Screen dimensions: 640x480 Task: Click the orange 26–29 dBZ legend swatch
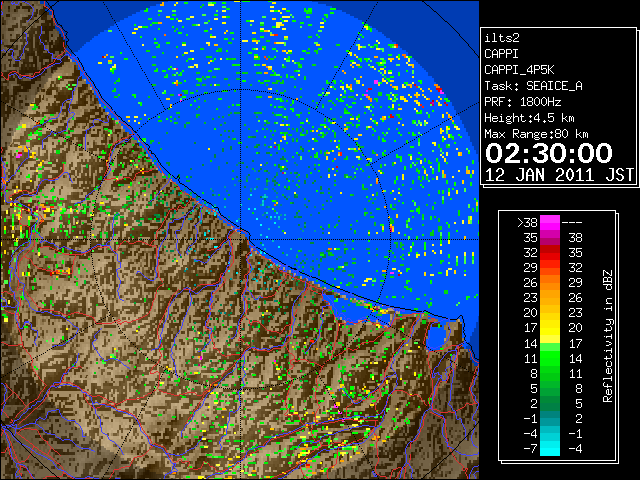550,283
